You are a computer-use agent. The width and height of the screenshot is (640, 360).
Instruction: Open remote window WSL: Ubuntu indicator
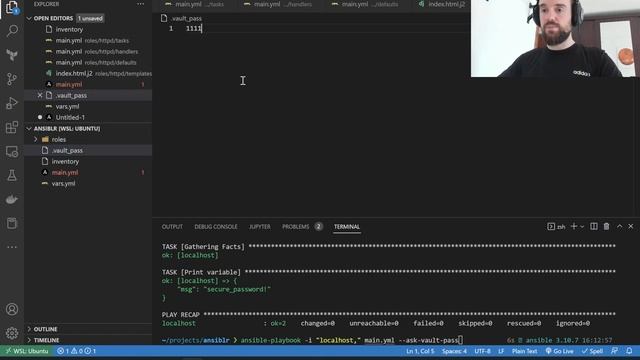27,351
